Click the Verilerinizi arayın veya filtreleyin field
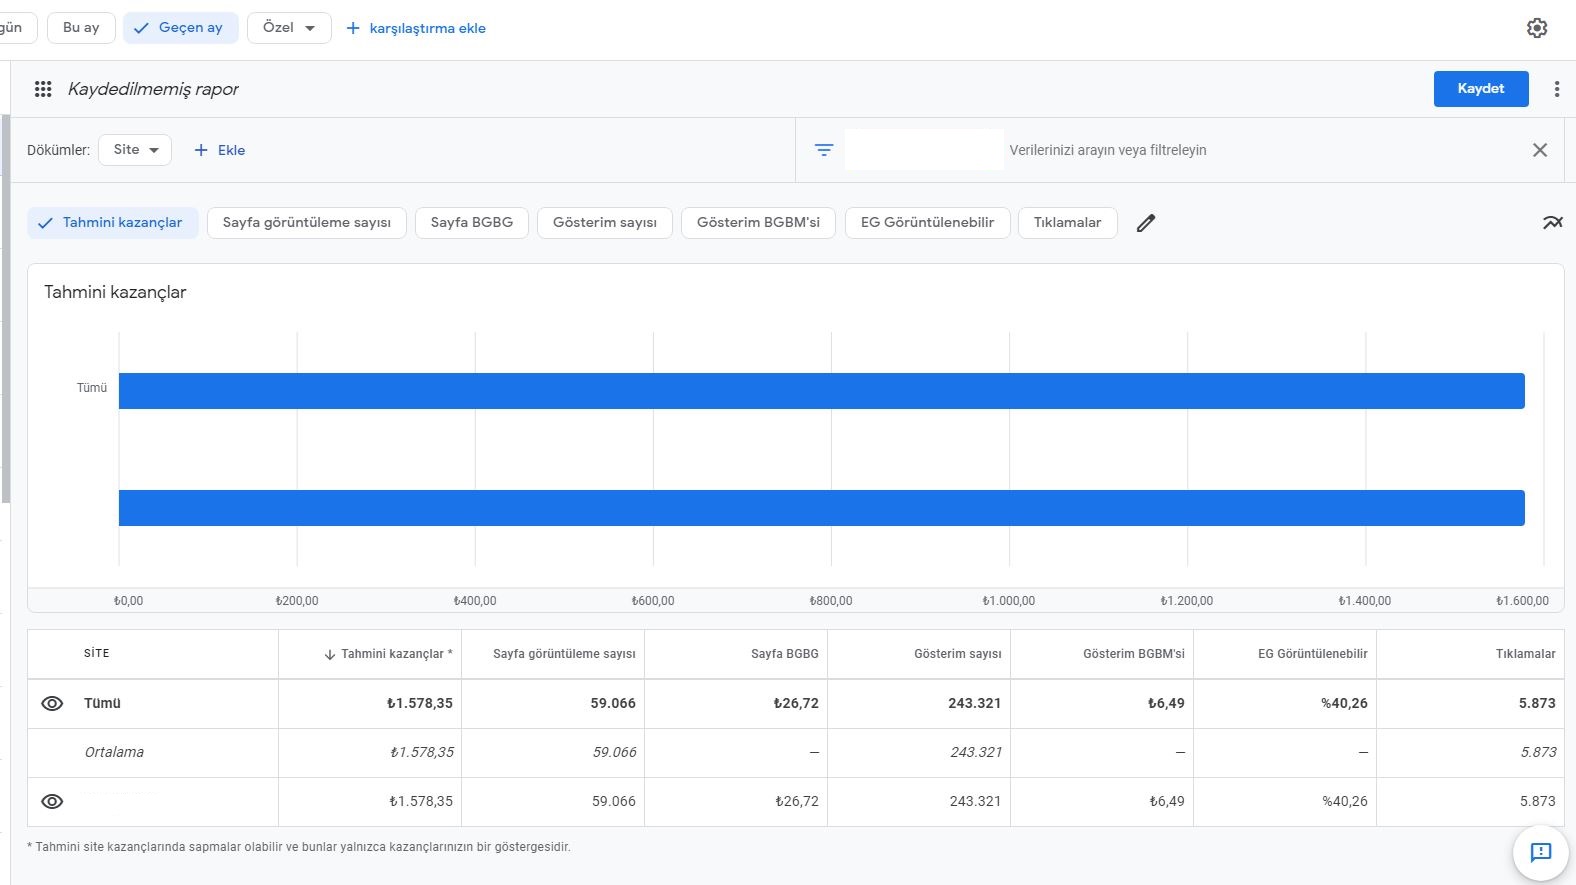The width and height of the screenshot is (1576, 885). click(1107, 150)
